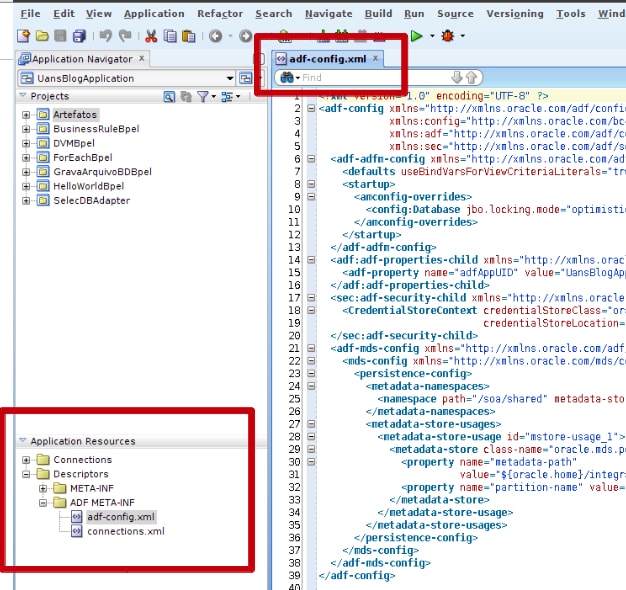Screen dimensions: 626x590
Task: Select the adf-config.xml editor tab
Action: (327, 59)
